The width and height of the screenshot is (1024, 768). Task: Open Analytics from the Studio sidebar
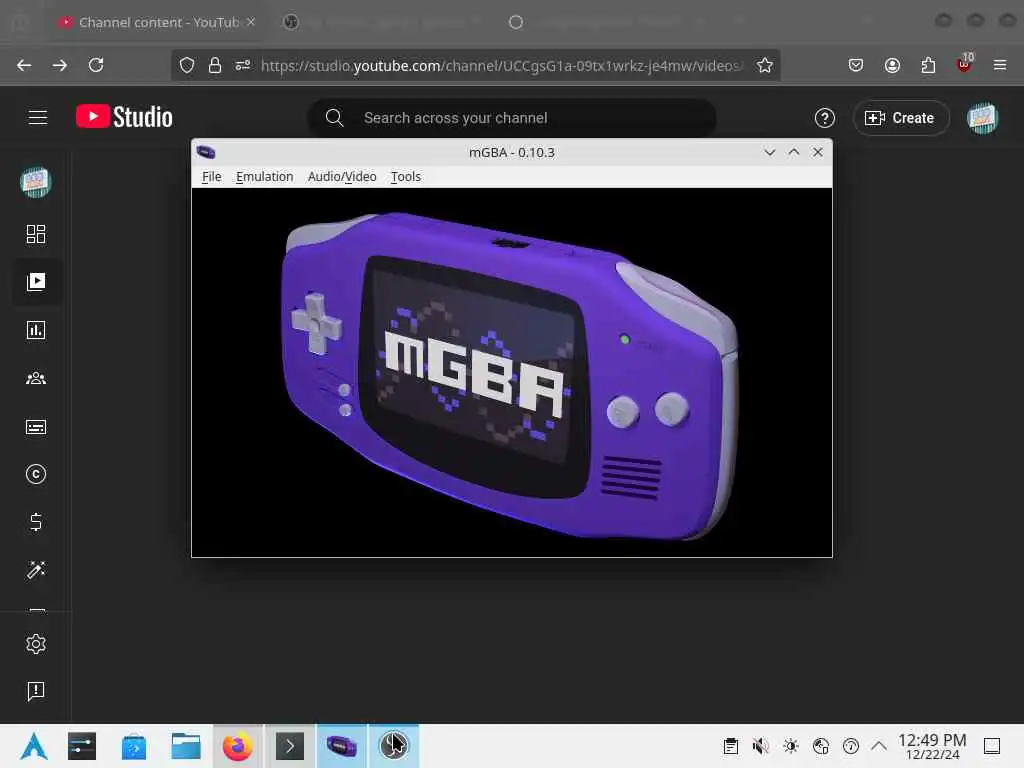36,330
